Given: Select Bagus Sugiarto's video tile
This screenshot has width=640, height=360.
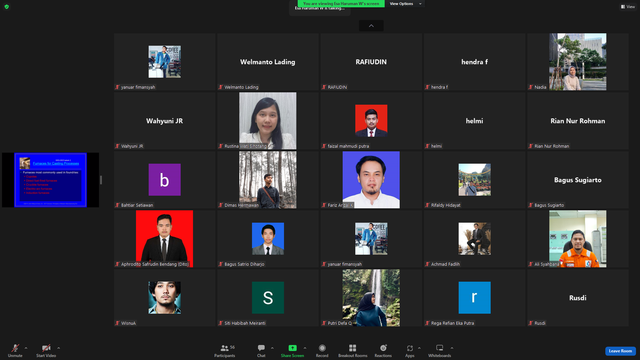Looking at the screenshot, I should 578,180.
